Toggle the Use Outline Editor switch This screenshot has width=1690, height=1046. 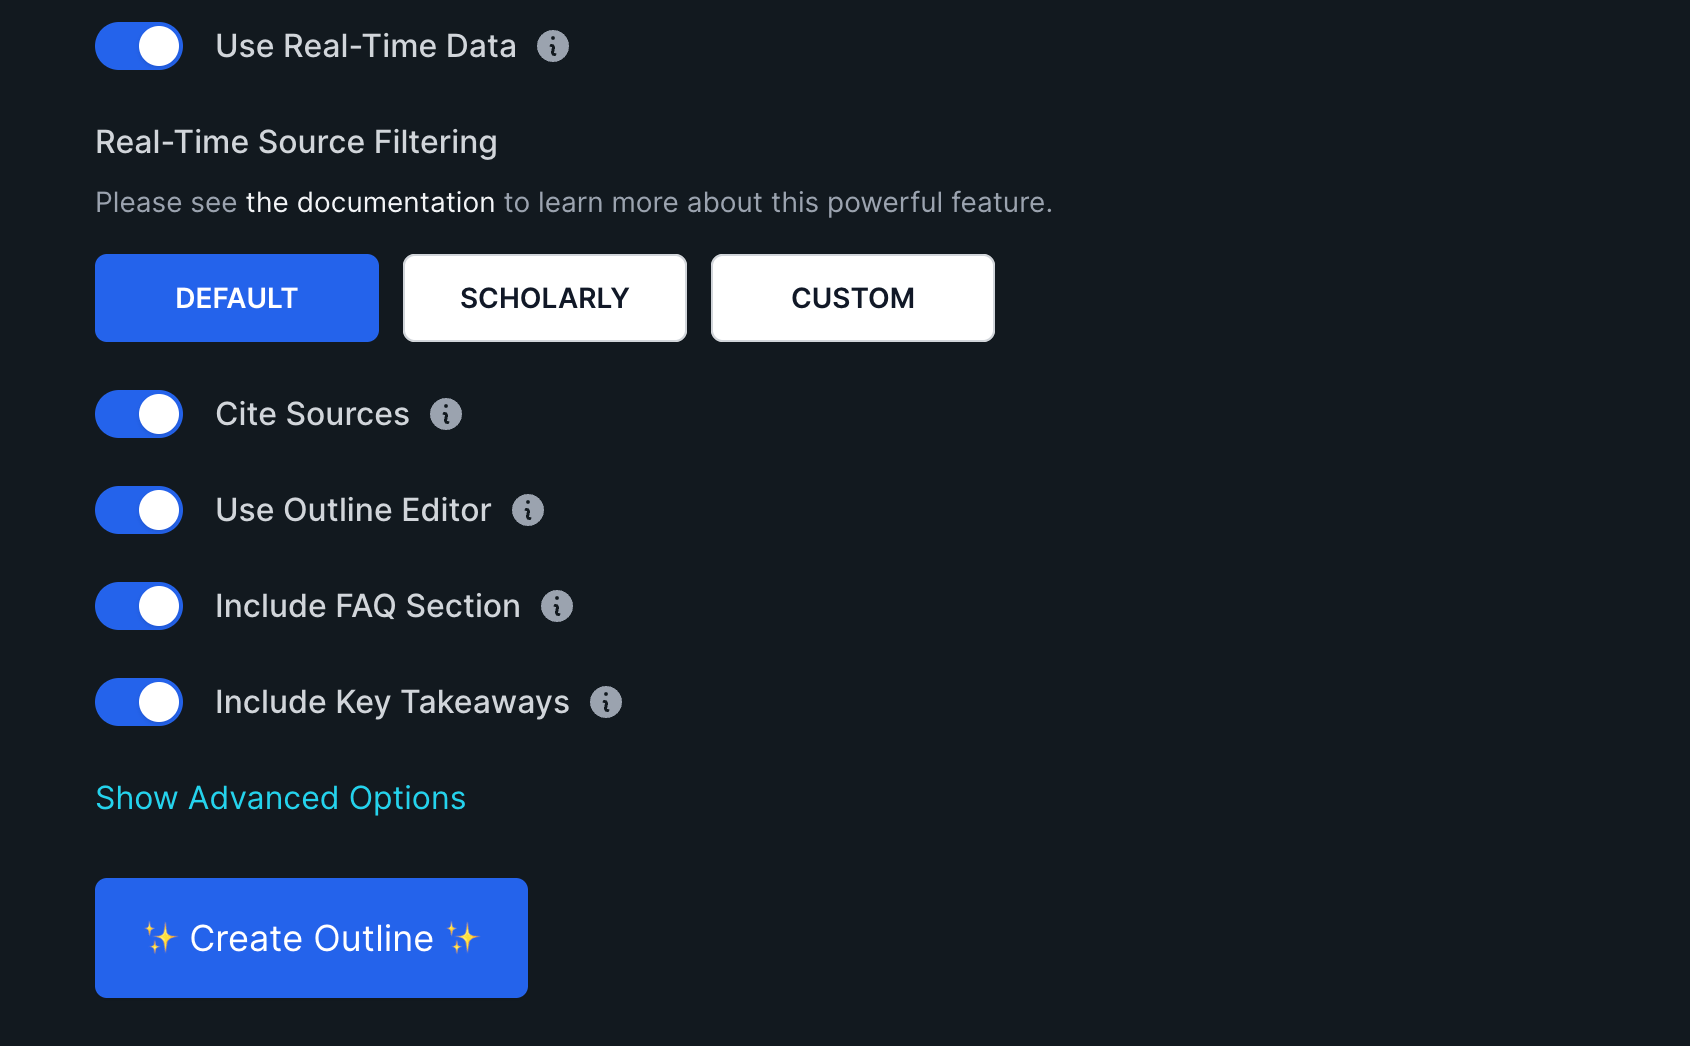pyautogui.click(x=139, y=510)
